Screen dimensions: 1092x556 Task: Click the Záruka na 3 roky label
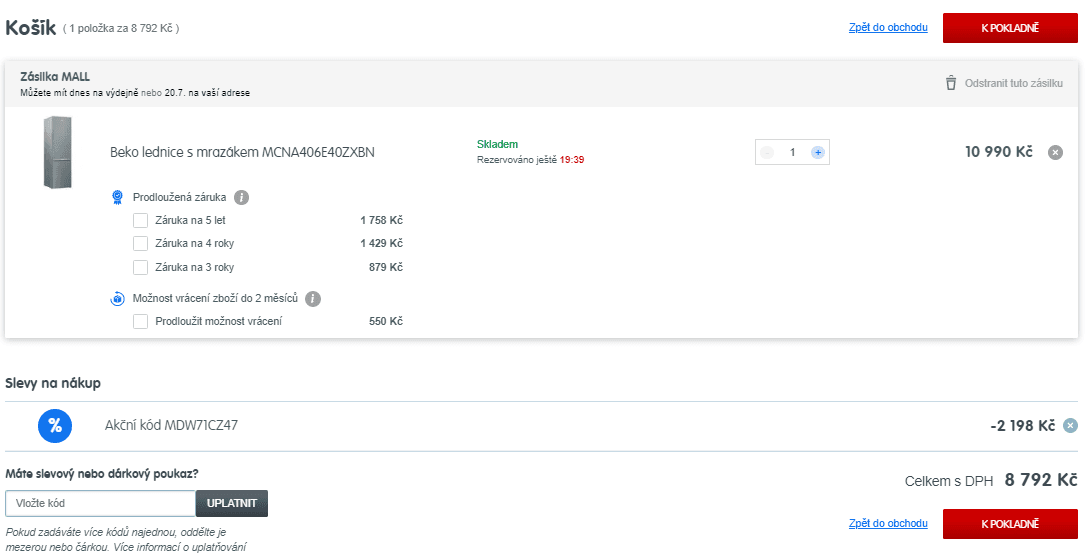pyautogui.click(x=194, y=267)
